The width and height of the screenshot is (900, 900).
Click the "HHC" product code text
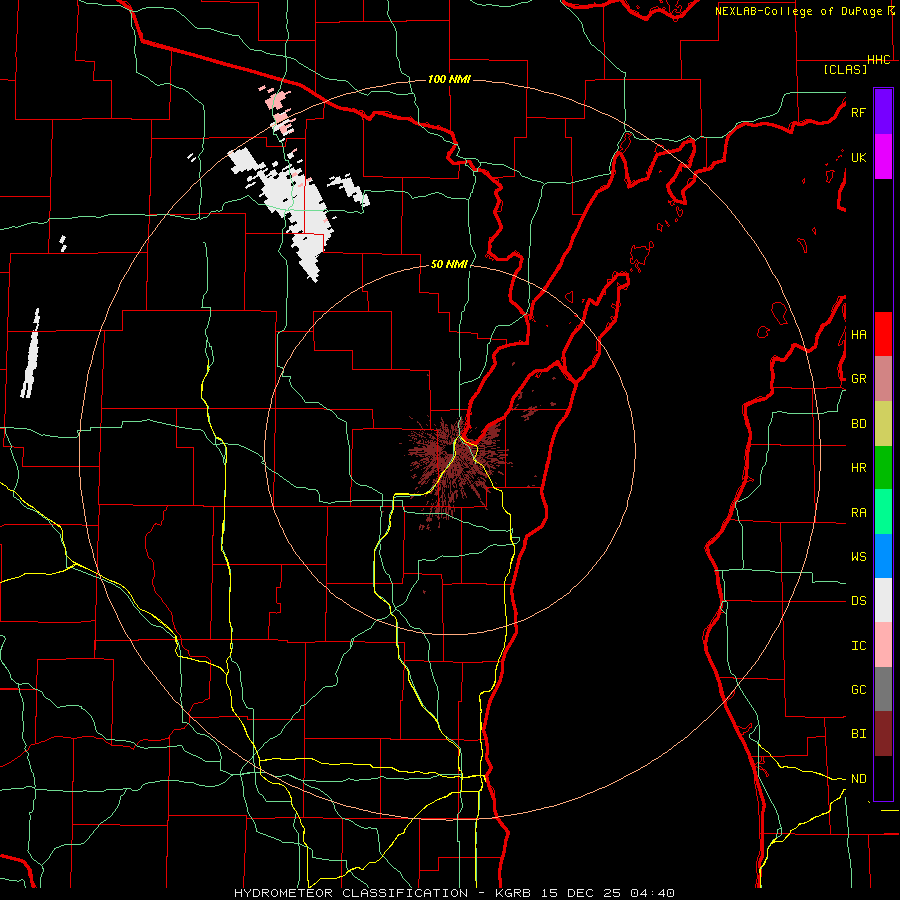pos(878,60)
